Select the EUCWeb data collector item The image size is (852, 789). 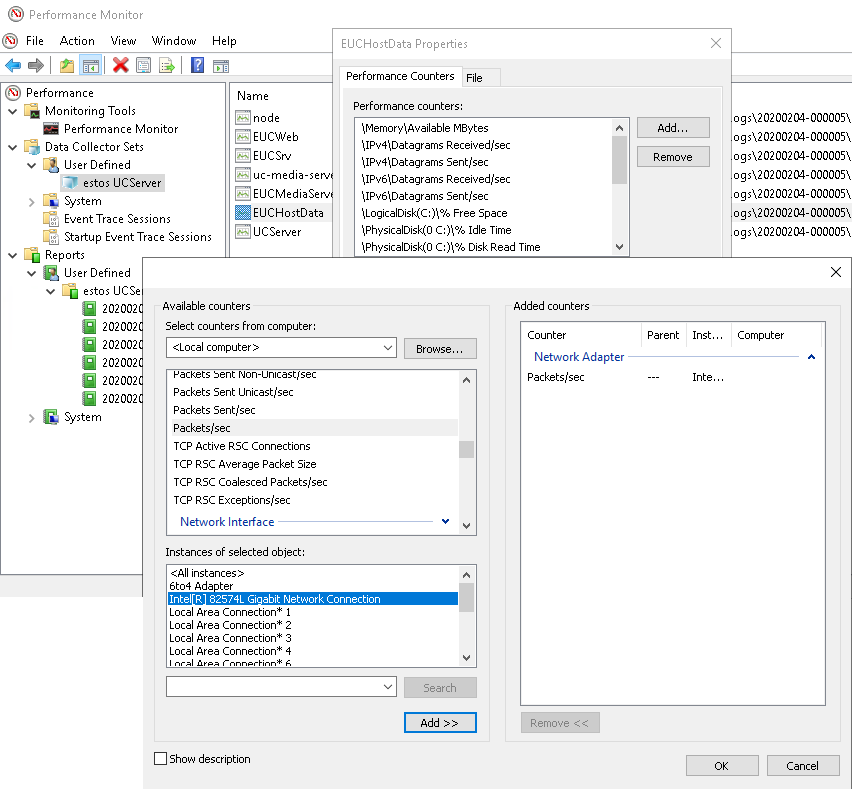point(275,136)
